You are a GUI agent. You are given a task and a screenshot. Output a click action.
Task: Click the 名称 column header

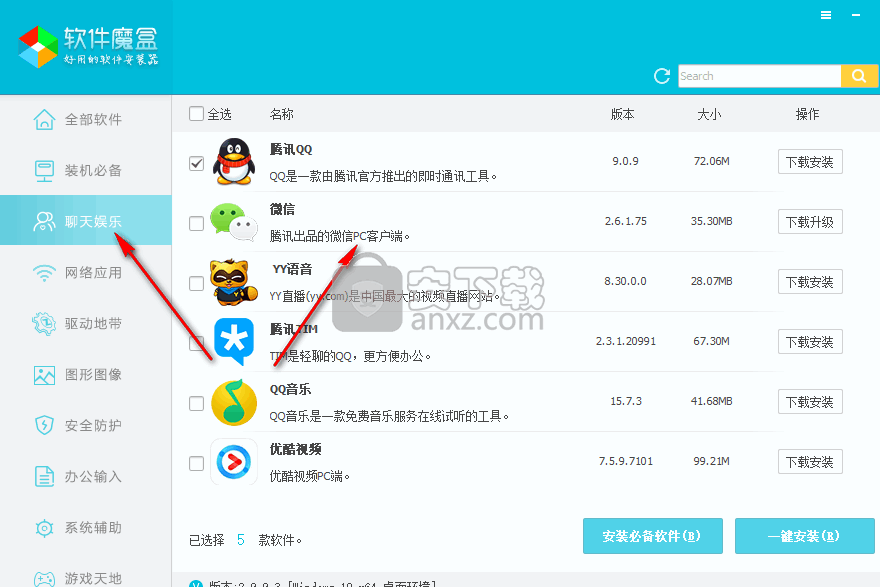(x=281, y=114)
